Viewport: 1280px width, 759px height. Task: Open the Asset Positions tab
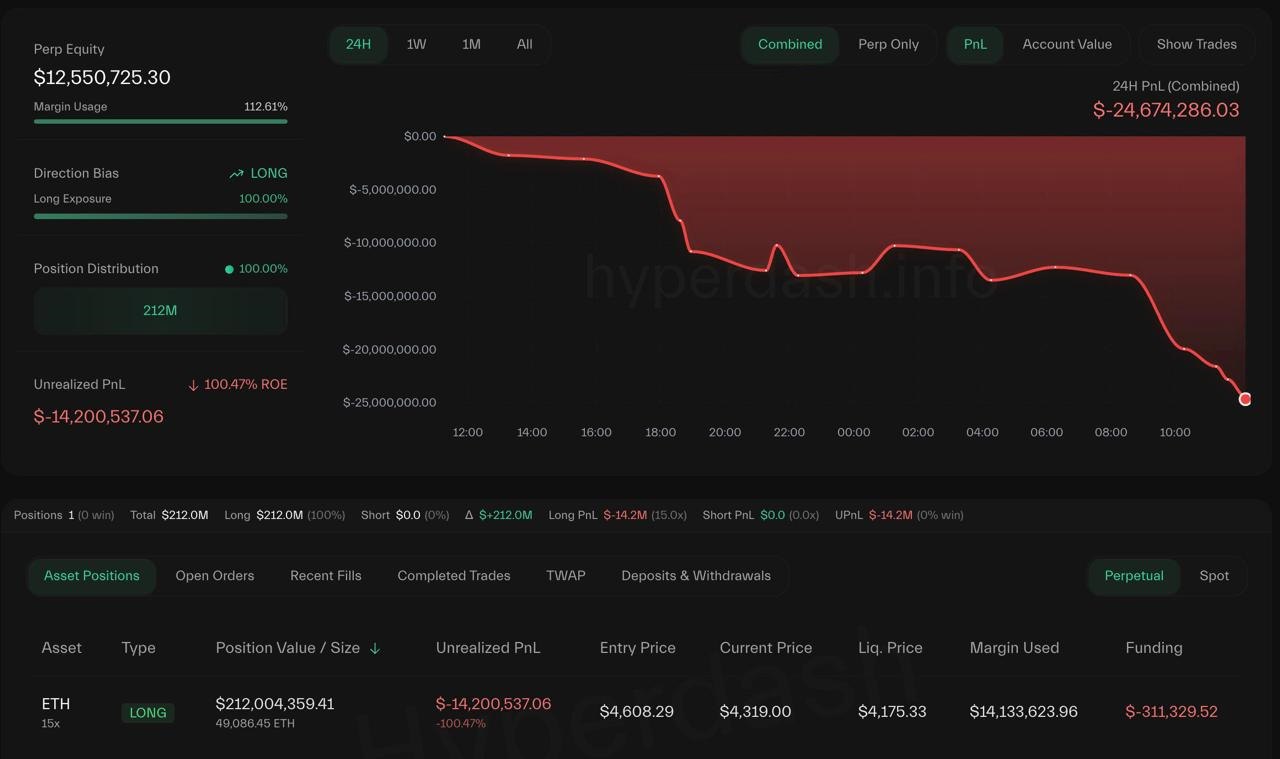[x=92, y=576]
